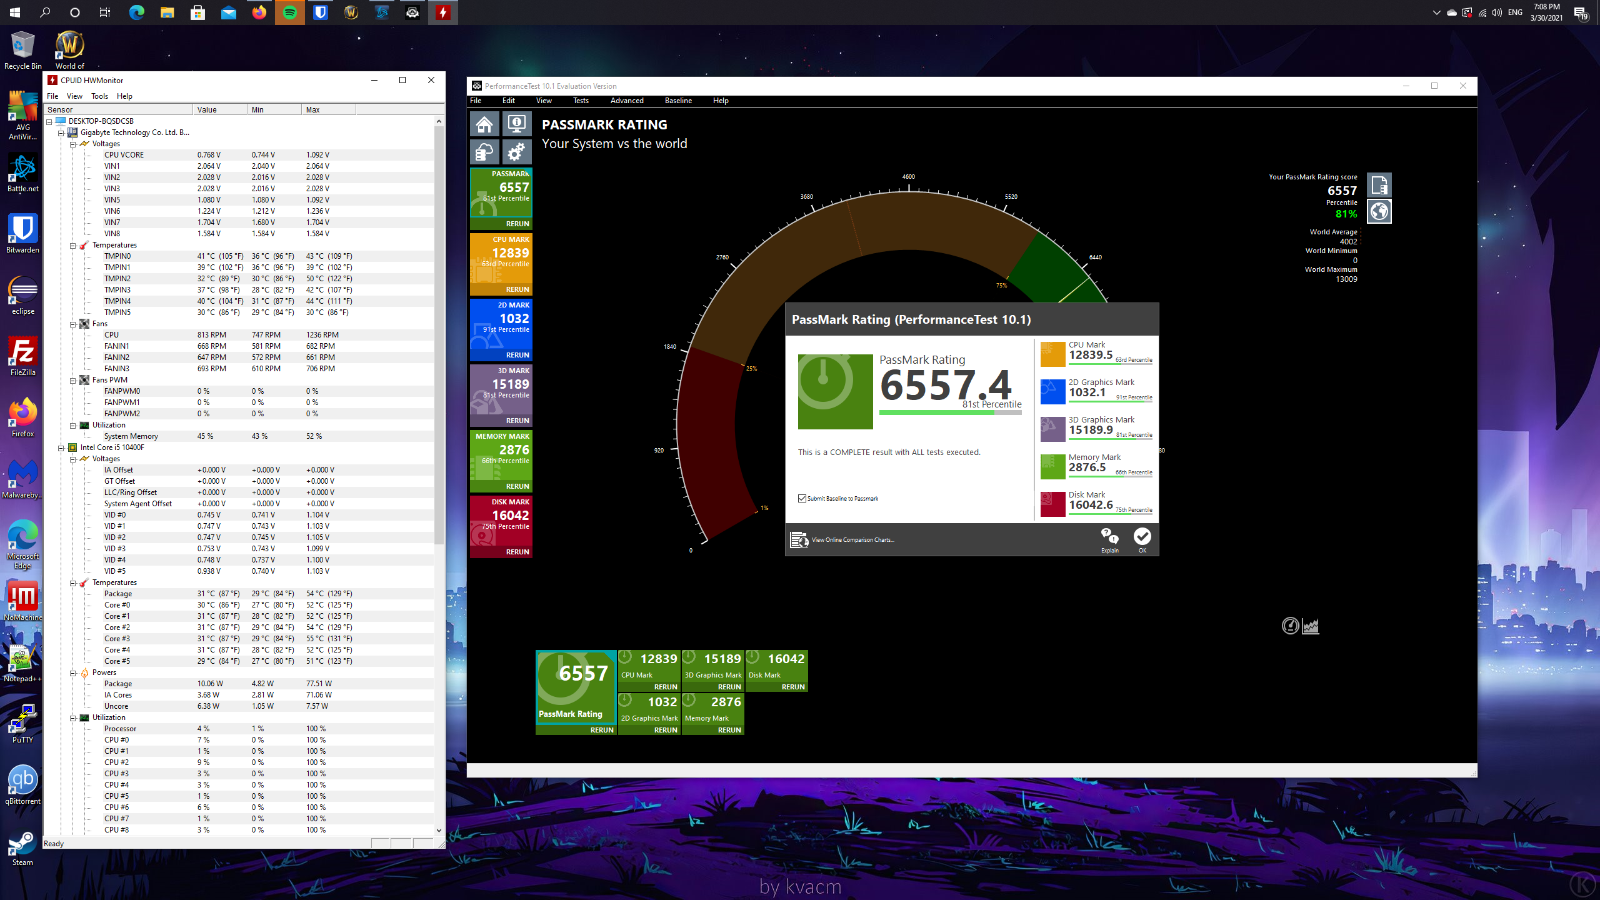Open the NoMachine desktop shortcut
The image size is (1600, 900).
coord(22,602)
